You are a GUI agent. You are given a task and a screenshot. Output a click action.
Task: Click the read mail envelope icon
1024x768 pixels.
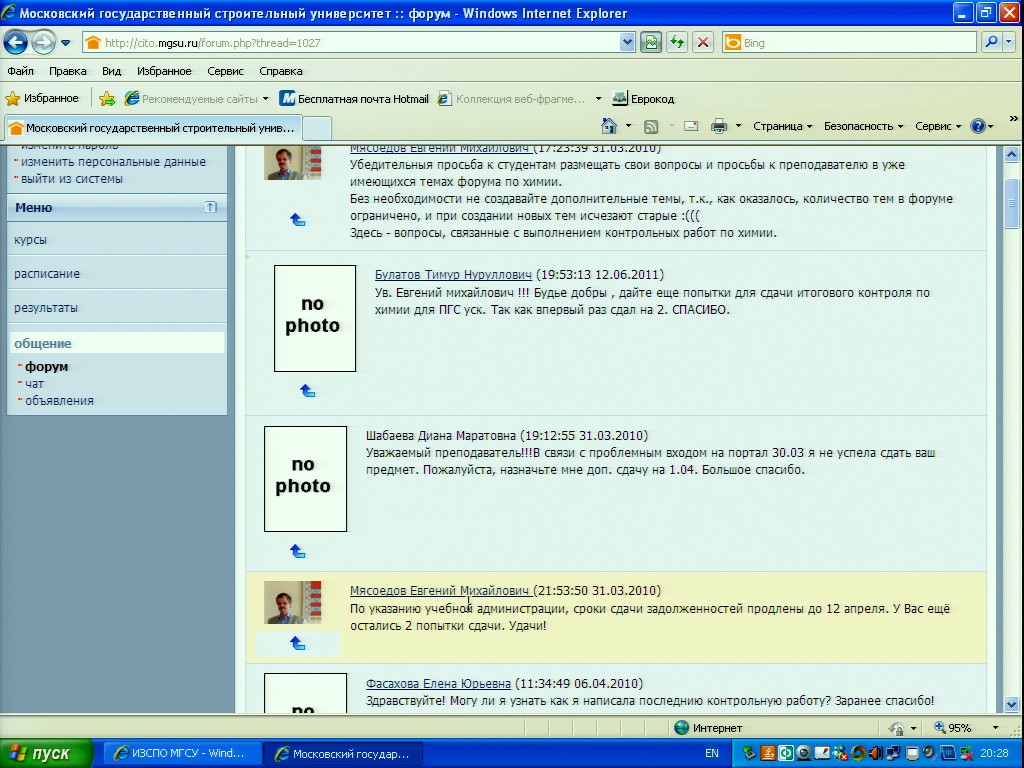691,126
